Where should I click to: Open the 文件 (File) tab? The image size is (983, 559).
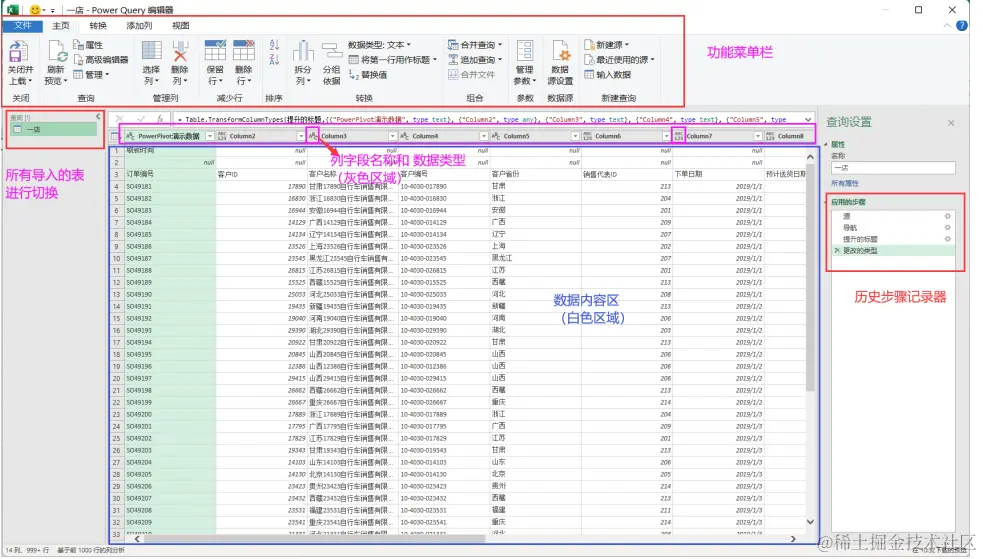(23, 26)
